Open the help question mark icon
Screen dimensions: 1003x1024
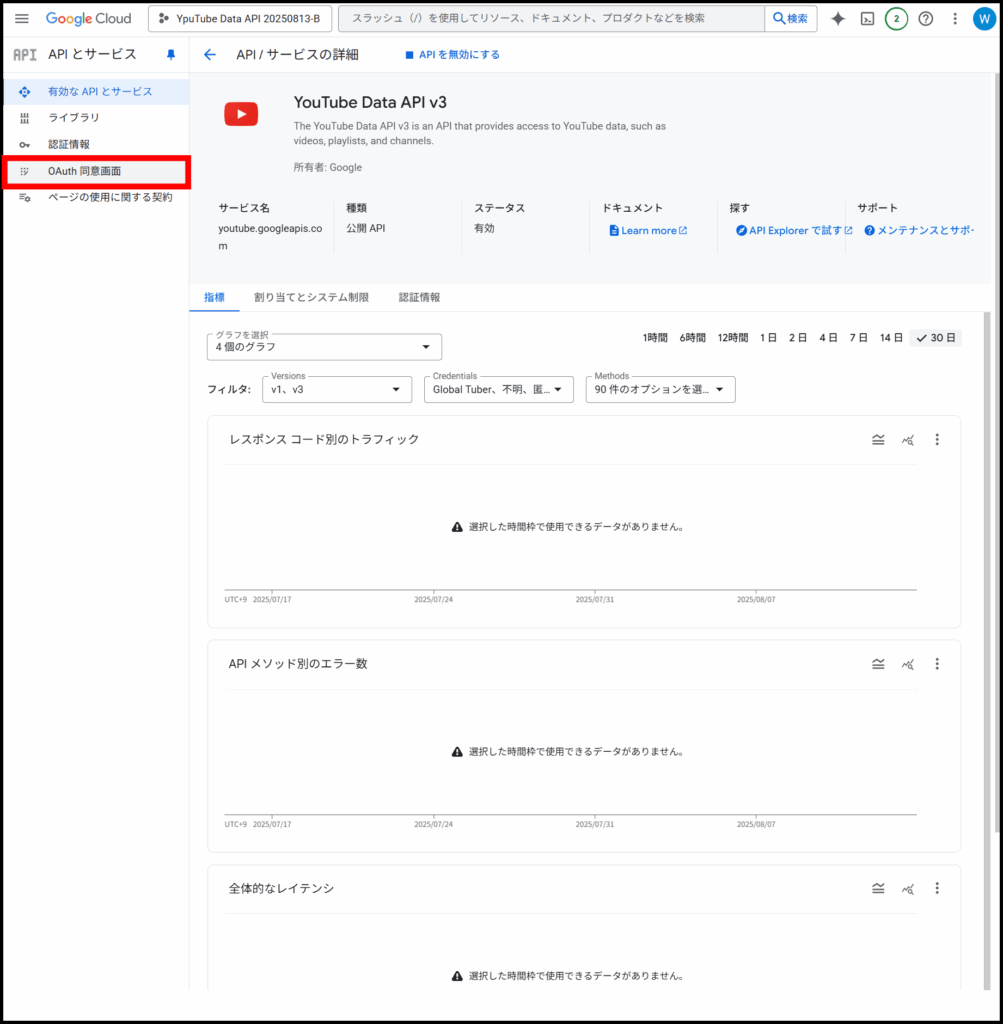pos(925,18)
